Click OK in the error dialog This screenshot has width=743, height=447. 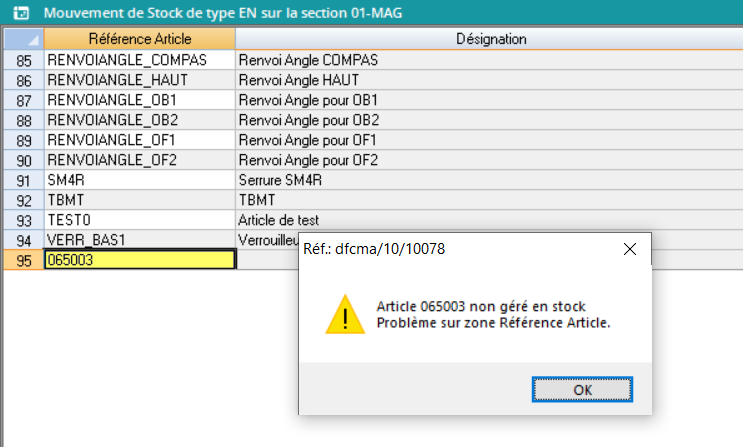coord(582,389)
